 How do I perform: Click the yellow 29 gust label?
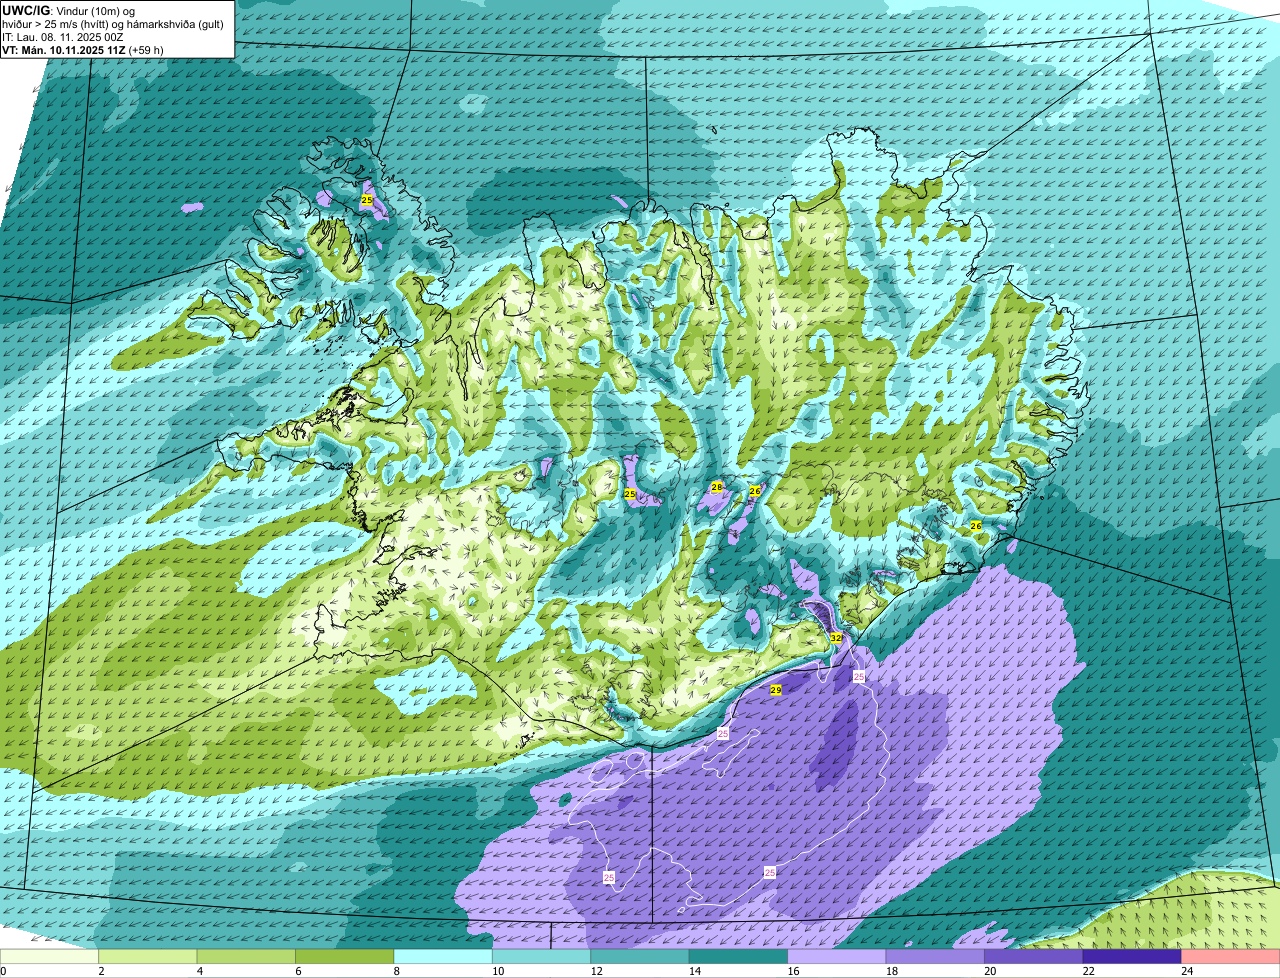pyautogui.click(x=776, y=690)
